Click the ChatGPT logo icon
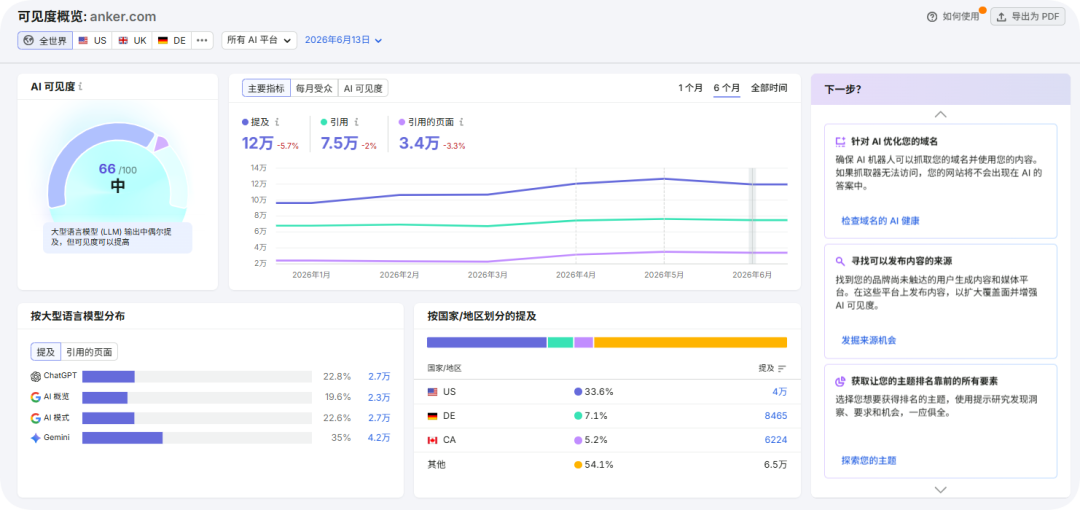Image resolution: width=1080 pixels, height=510 pixels. point(36,376)
